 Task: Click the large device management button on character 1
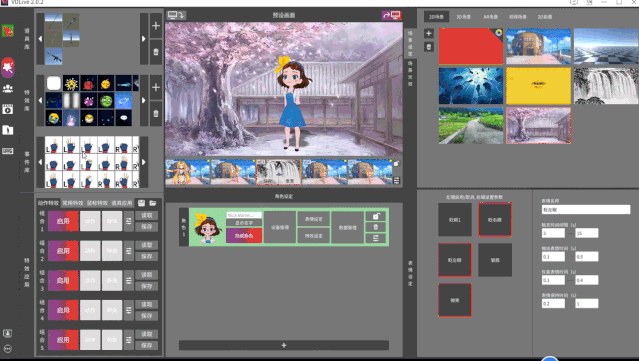click(280, 227)
